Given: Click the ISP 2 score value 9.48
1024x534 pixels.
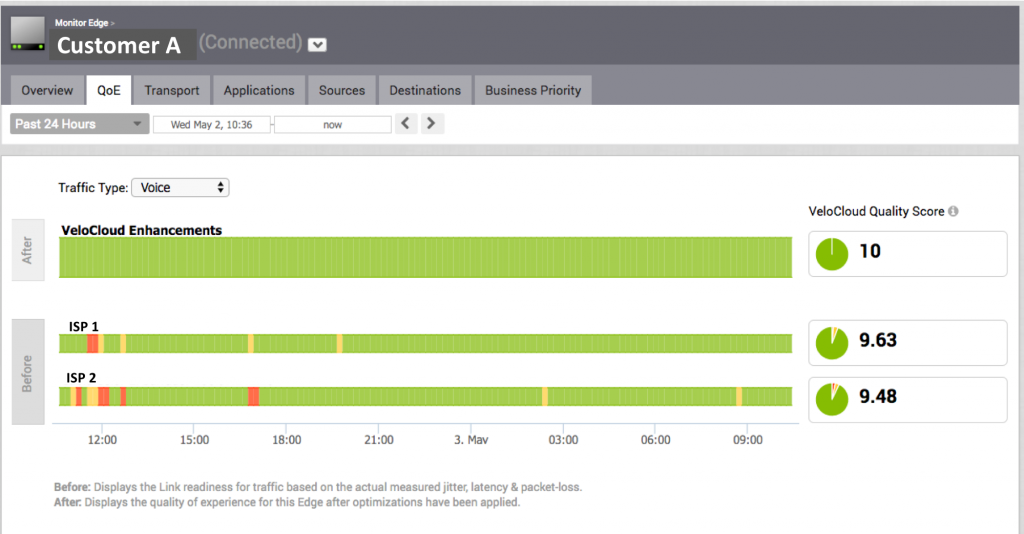Looking at the screenshot, I should click(x=878, y=396).
